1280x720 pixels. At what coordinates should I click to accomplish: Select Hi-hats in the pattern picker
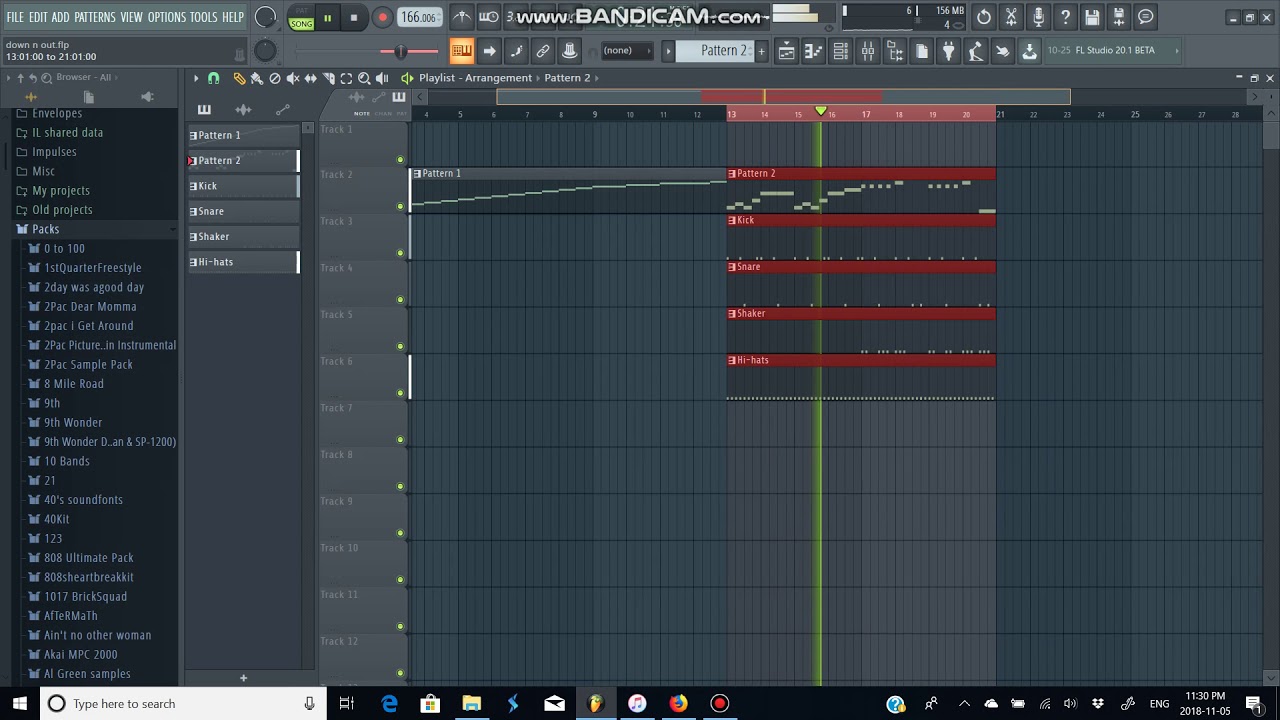tap(244, 262)
